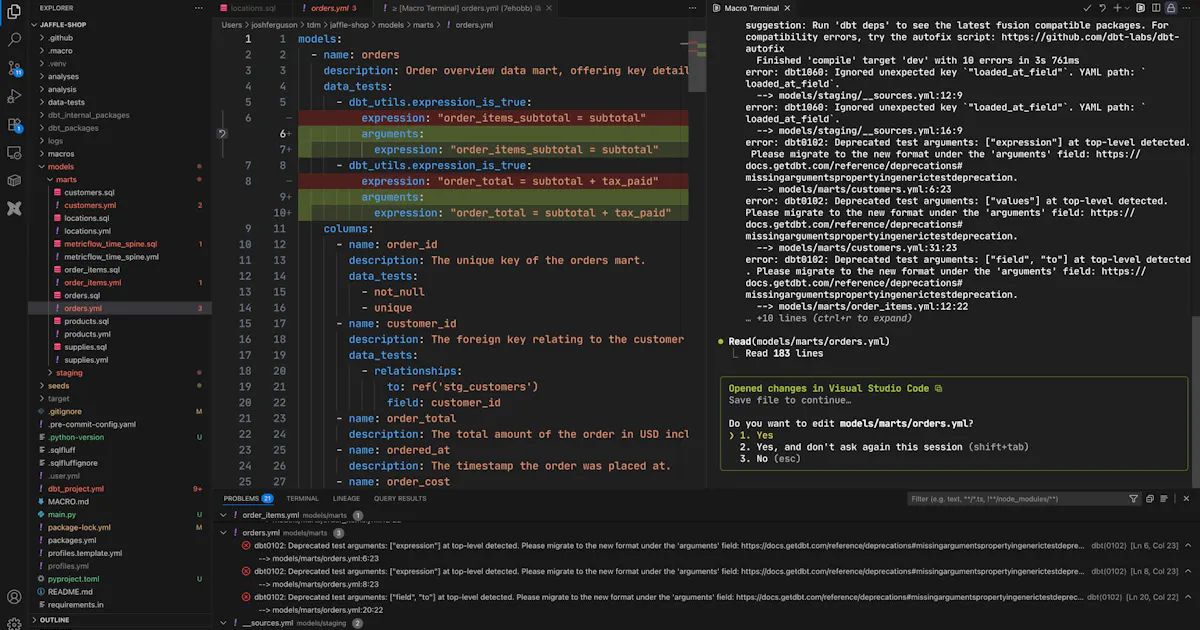This screenshot has height=630, width=1200.
Task: Click the accept checkmark icon above the terminal
Action: [1088, 7]
